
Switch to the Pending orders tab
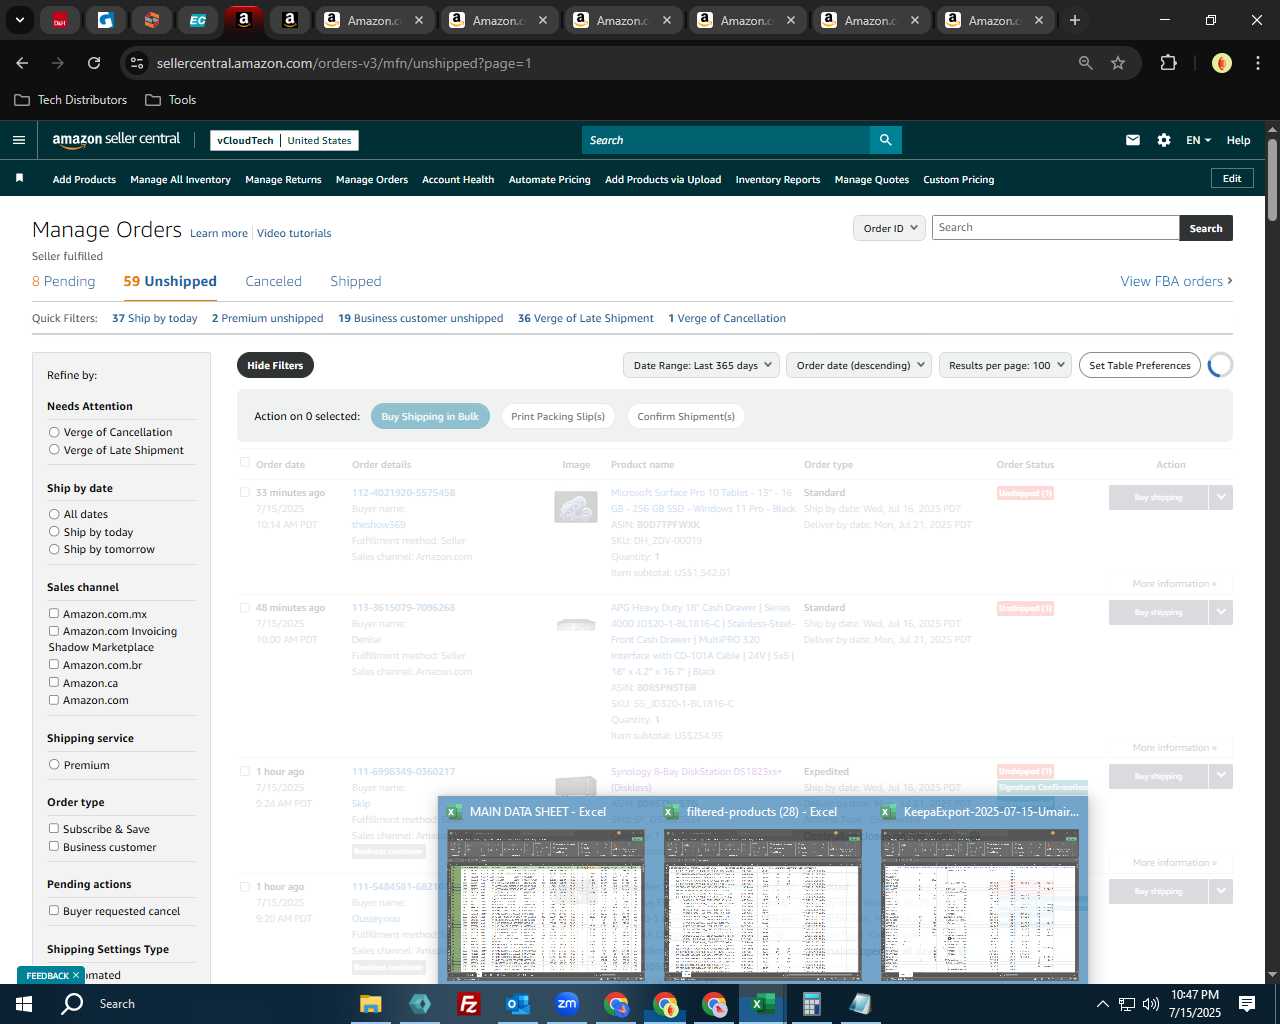point(63,281)
